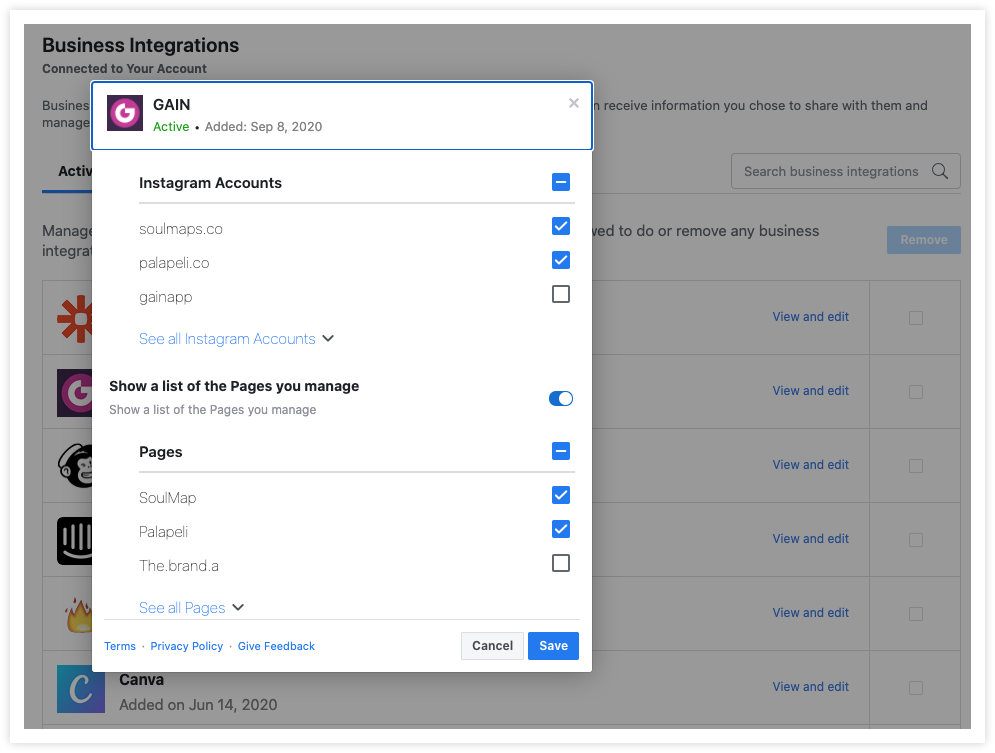Toggle all Pages checkbox
Image resolution: width=995 pixels, height=753 pixels.
pos(561,452)
